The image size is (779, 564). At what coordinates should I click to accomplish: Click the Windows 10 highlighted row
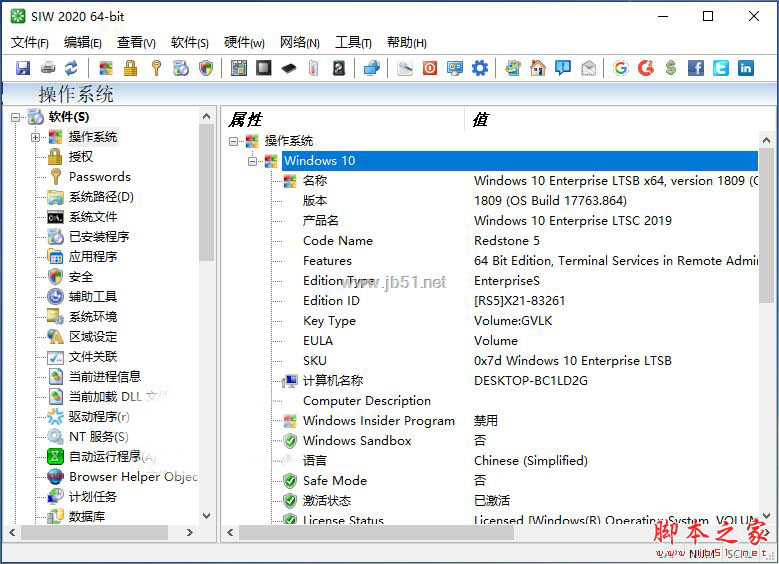(520, 161)
